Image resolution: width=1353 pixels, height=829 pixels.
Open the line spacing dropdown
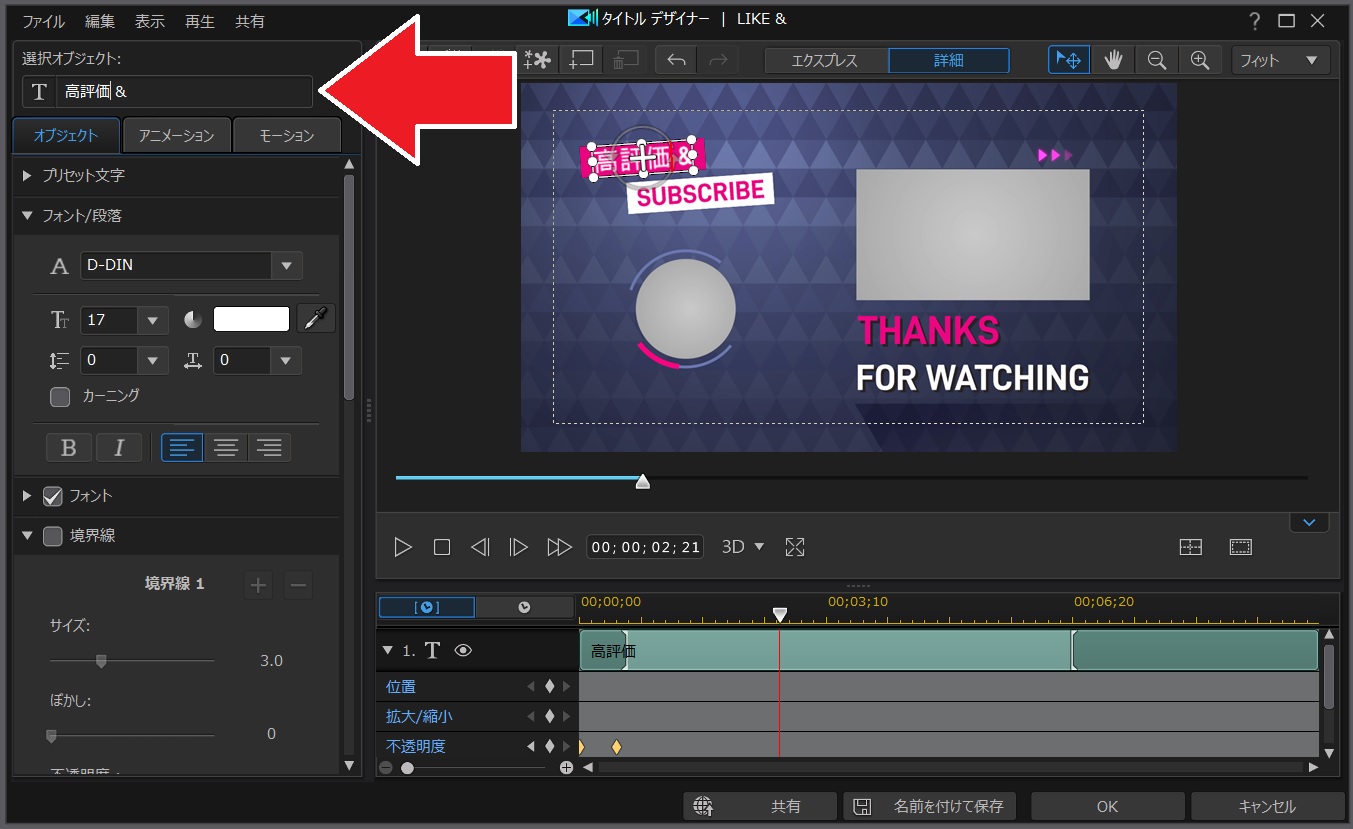click(x=152, y=361)
